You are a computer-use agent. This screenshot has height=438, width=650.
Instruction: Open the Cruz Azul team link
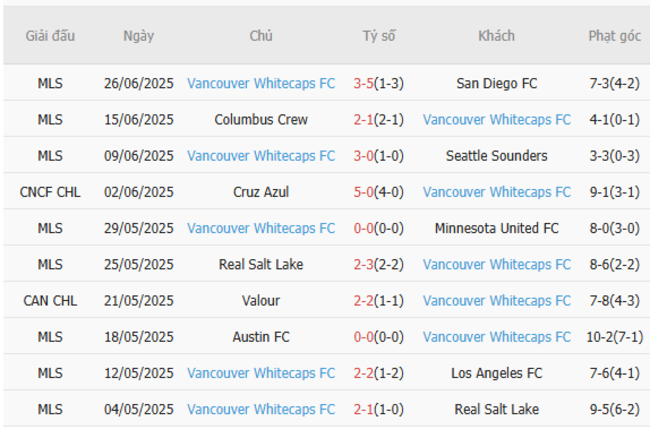261,192
